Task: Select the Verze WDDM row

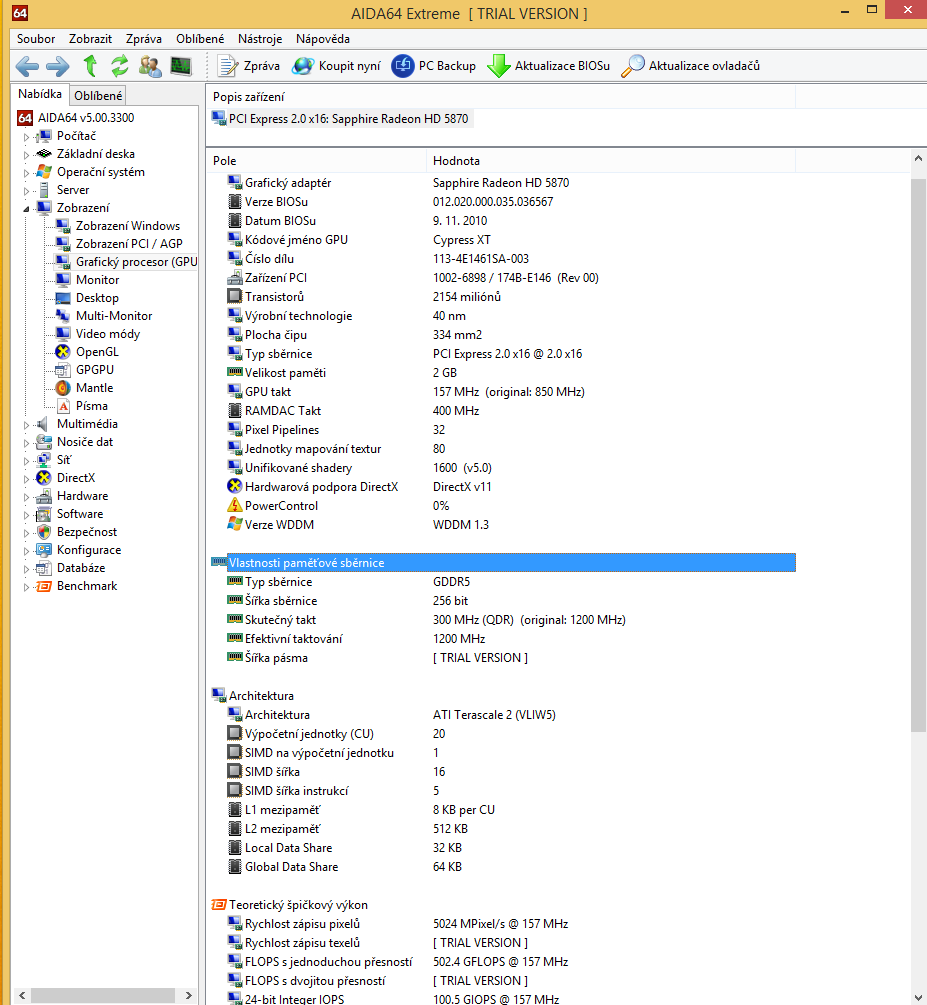Action: click(503, 524)
